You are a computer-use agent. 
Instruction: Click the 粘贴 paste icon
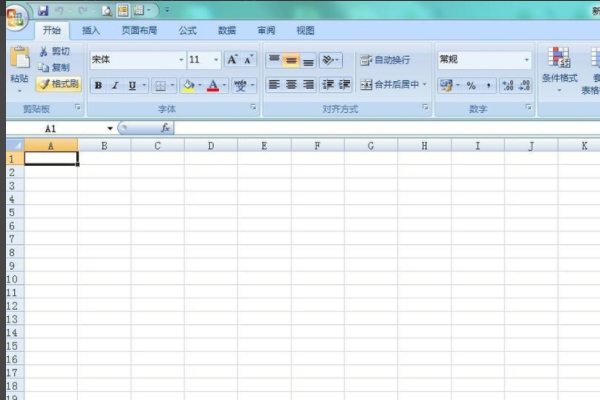20,57
